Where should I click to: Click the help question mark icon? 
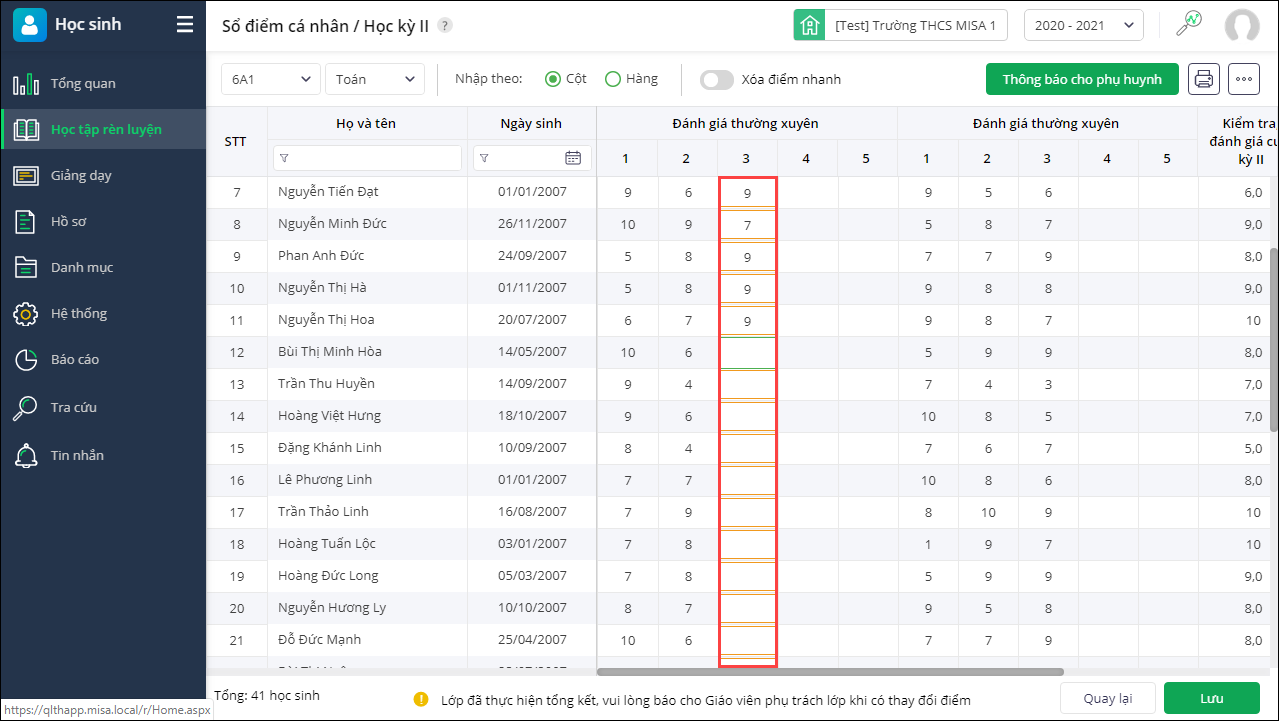445,26
